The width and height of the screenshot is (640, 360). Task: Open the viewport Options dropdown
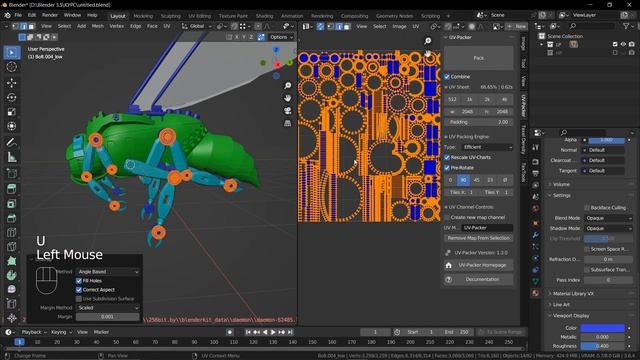coord(281,37)
